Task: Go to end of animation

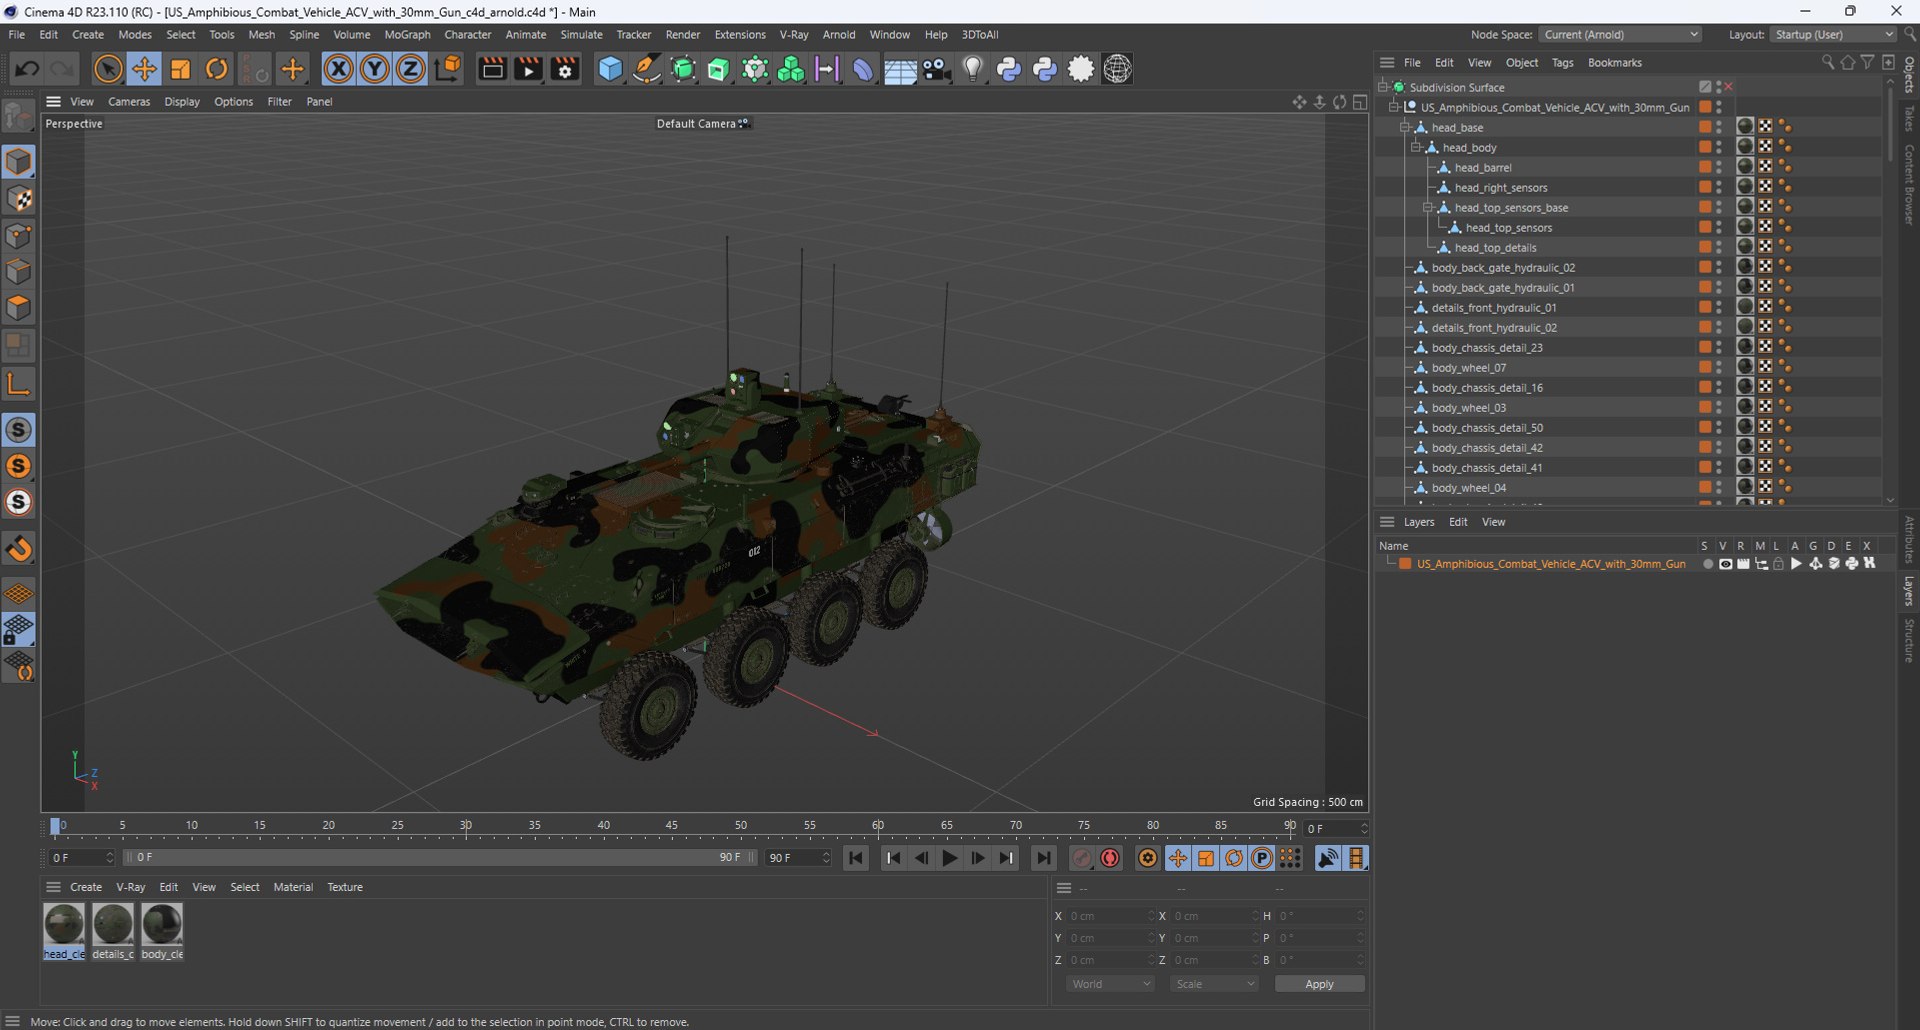Action: point(1043,858)
